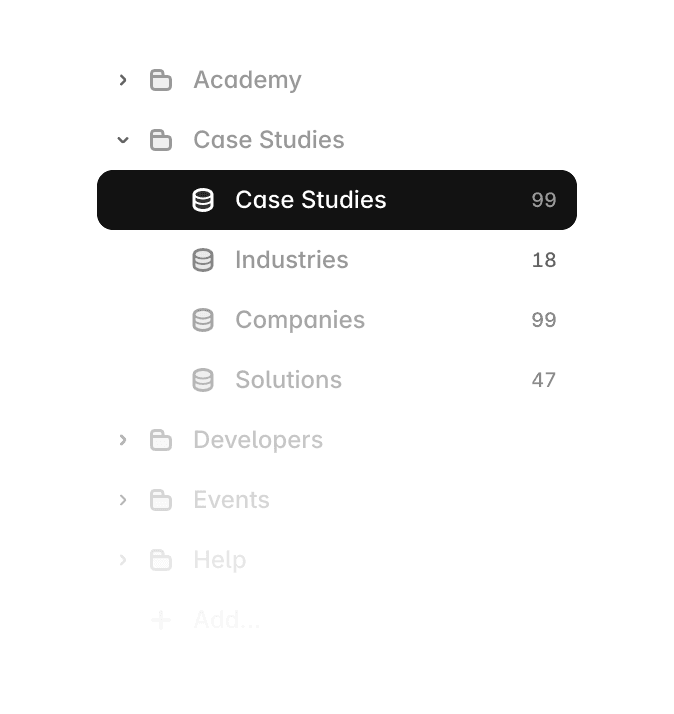Click the Help folder icon
The width and height of the screenshot is (674, 714).
[161, 560]
